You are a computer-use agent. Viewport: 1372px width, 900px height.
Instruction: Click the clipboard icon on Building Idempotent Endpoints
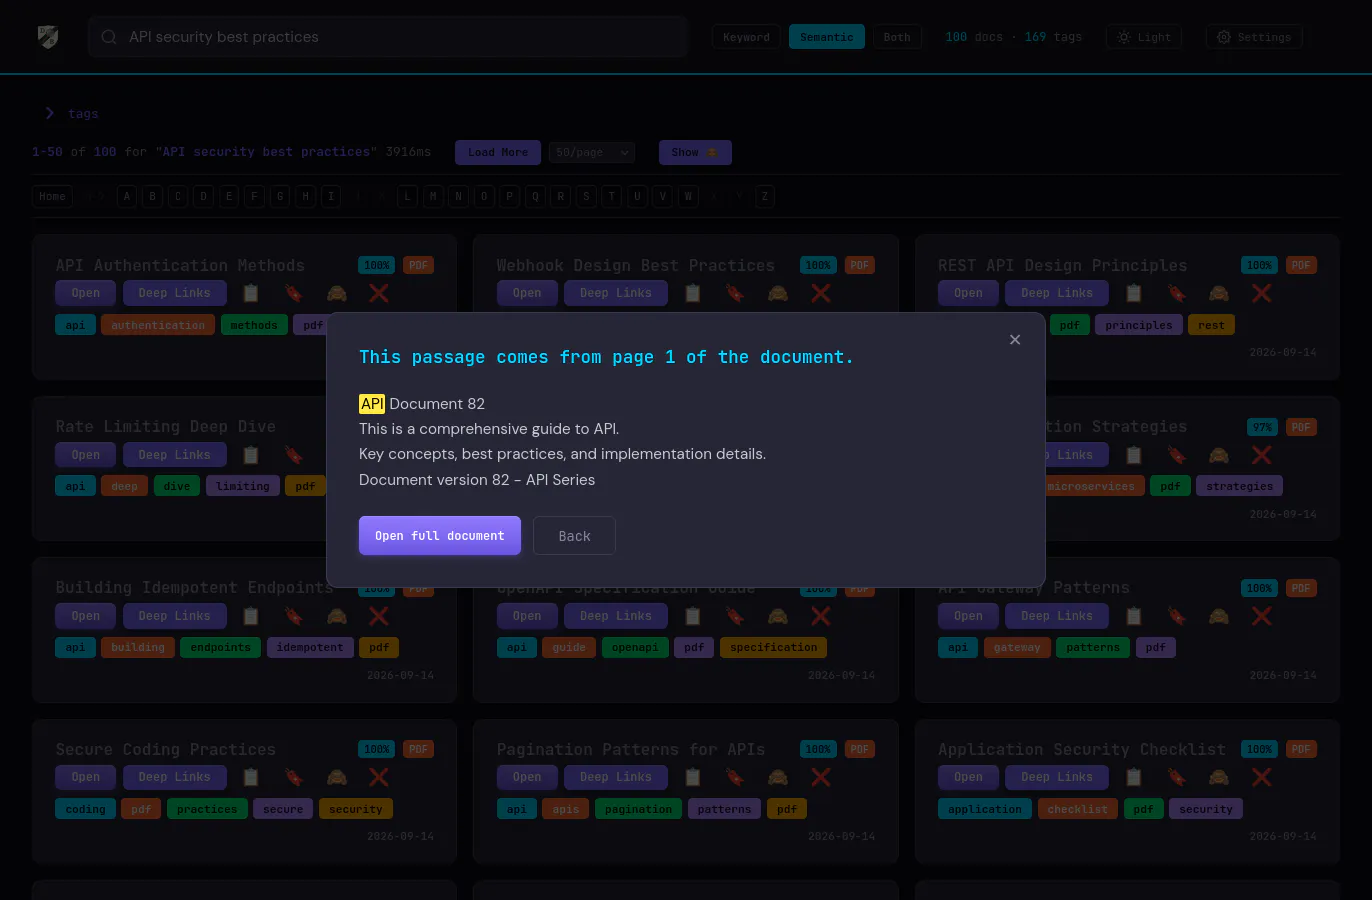coord(251,616)
